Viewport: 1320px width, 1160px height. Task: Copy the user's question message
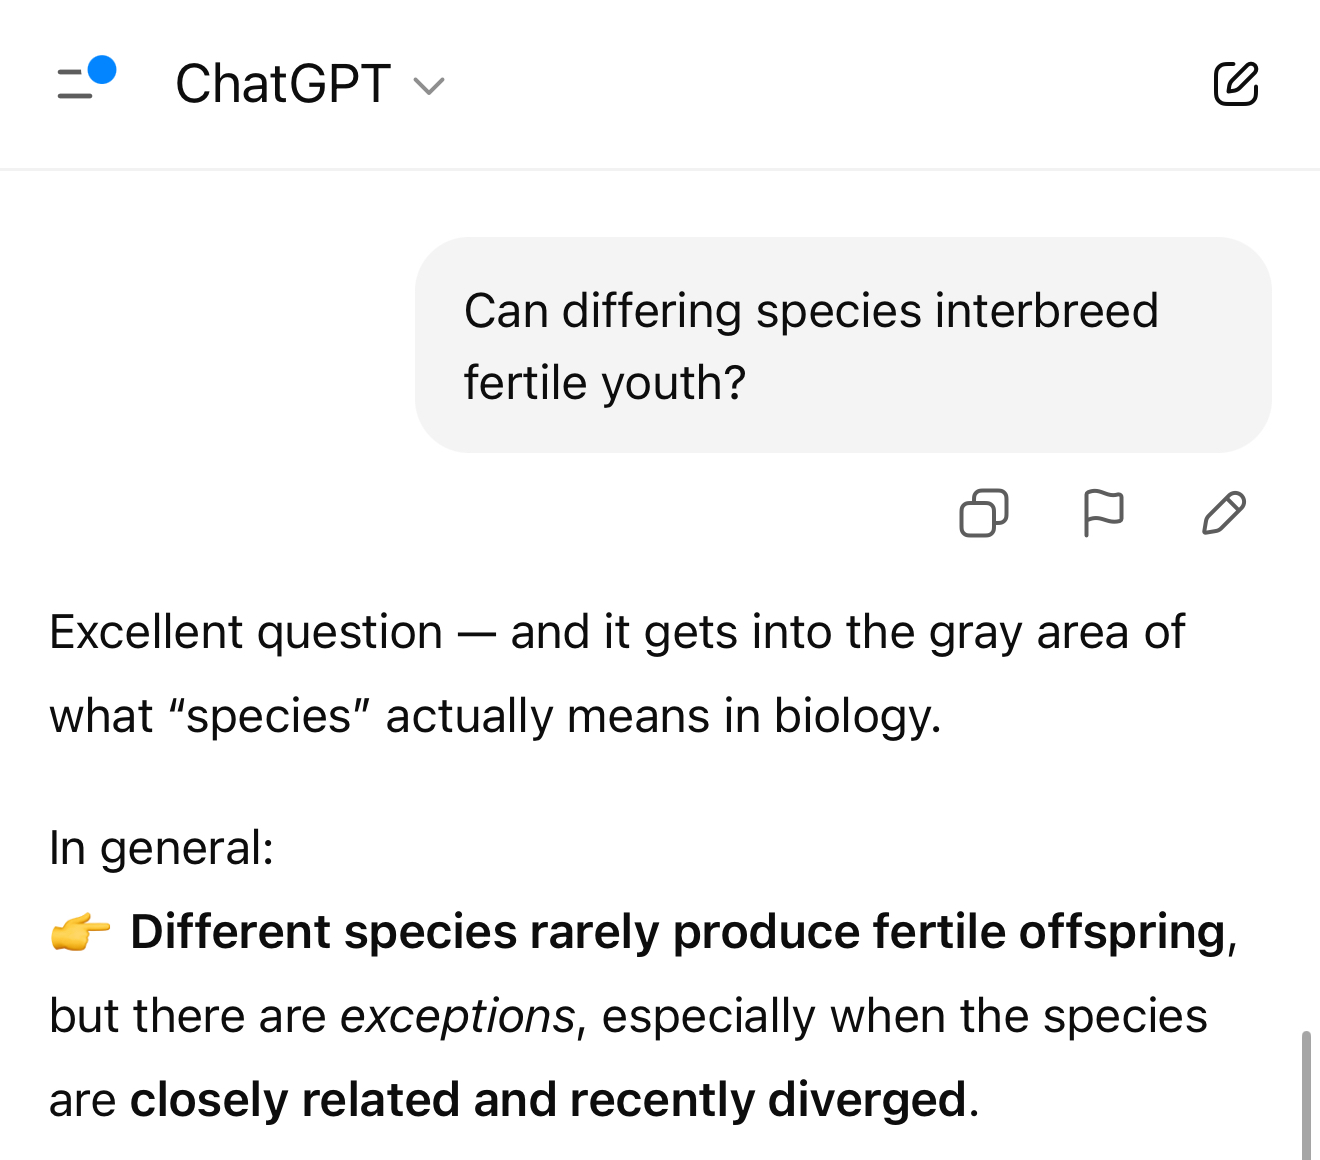[983, 513]
